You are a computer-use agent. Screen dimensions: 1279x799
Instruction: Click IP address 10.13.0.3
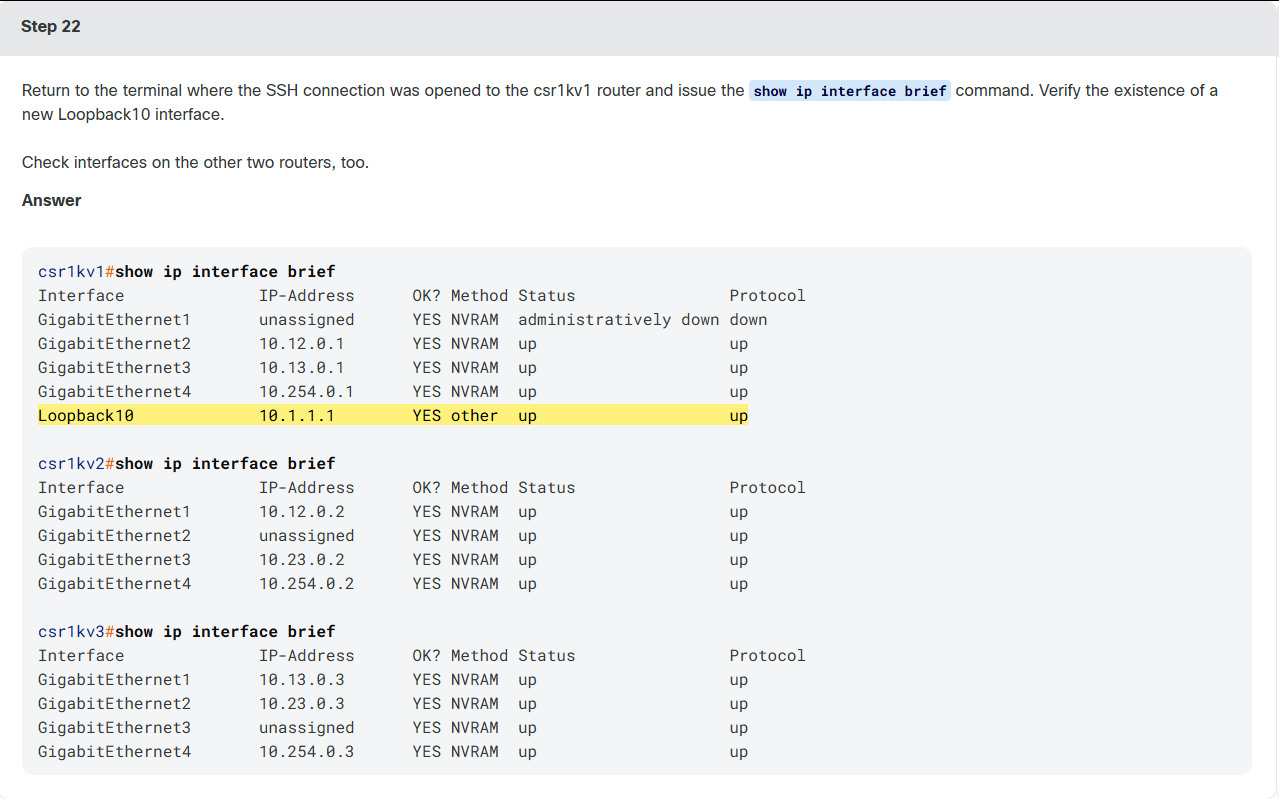[x=302, y=680]
